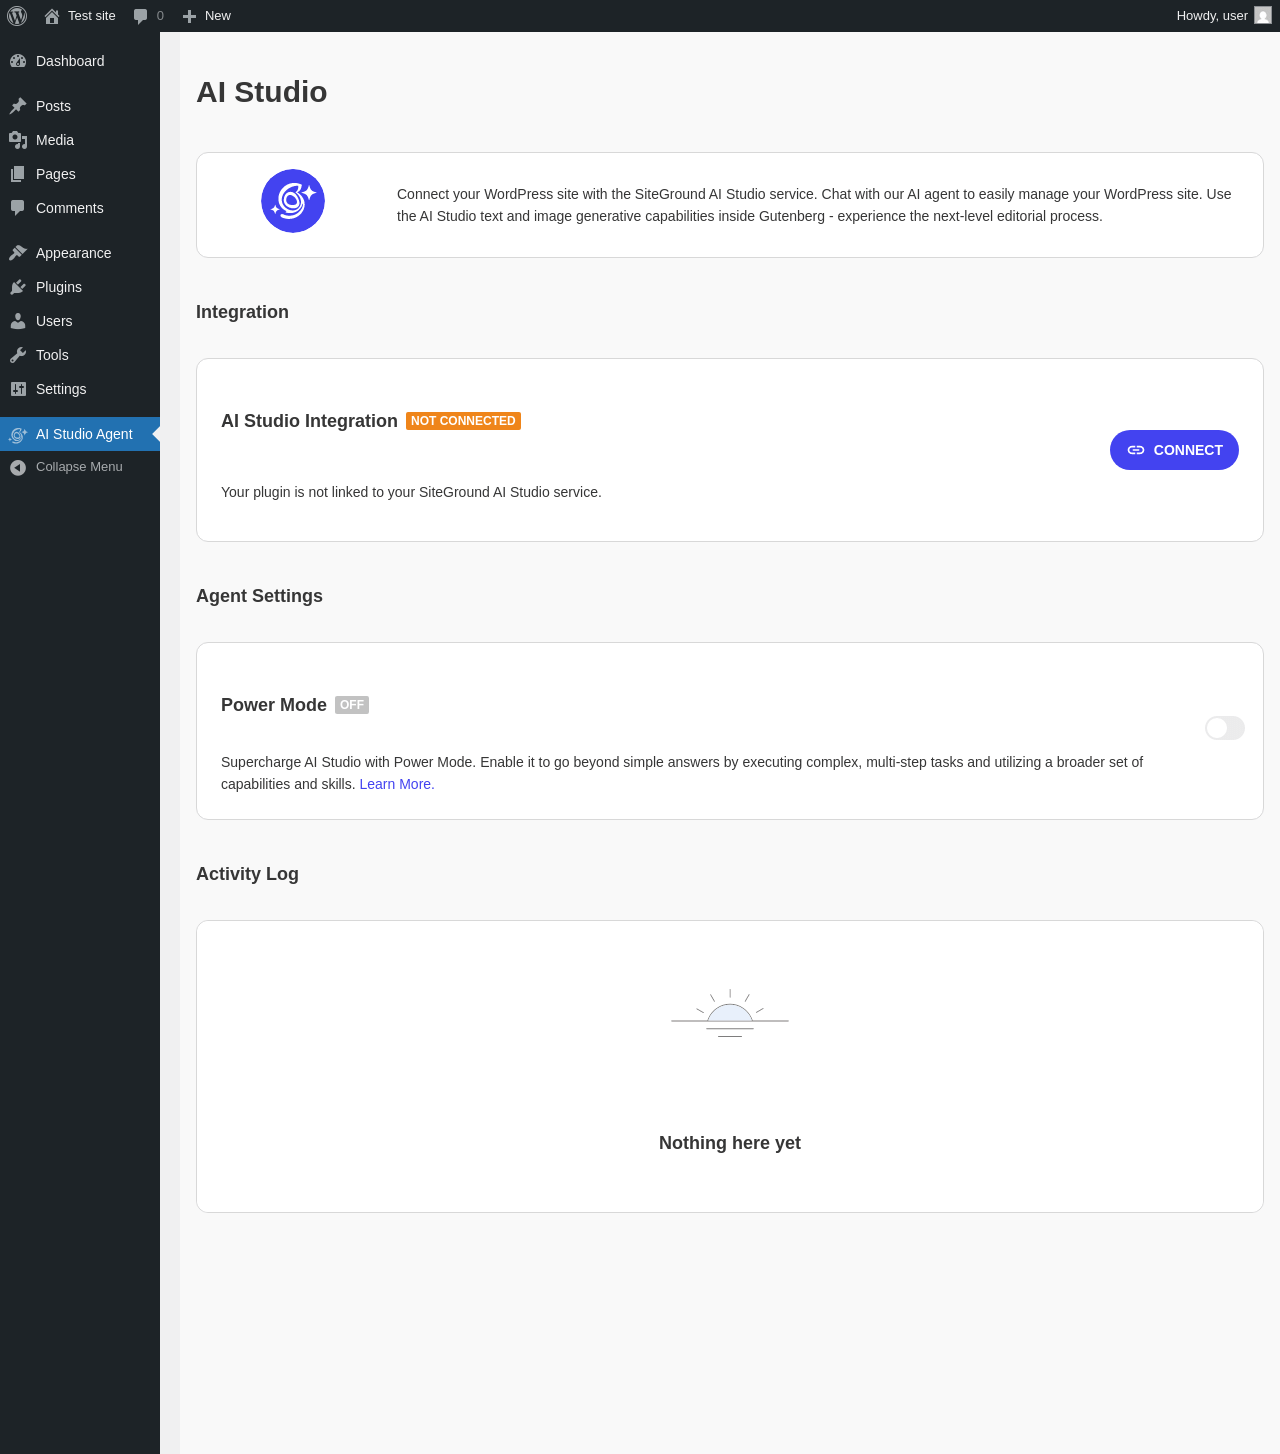This screenshot has height=1454, width=1280.
Task: Follow the Learn More link
Action: 397,784
